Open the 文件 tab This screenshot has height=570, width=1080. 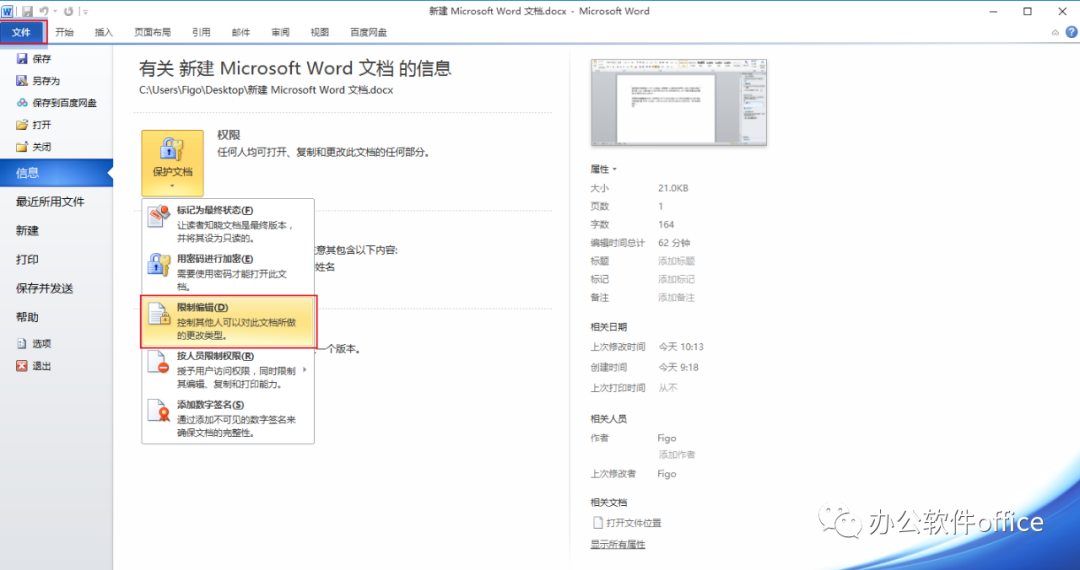(23, 32)
